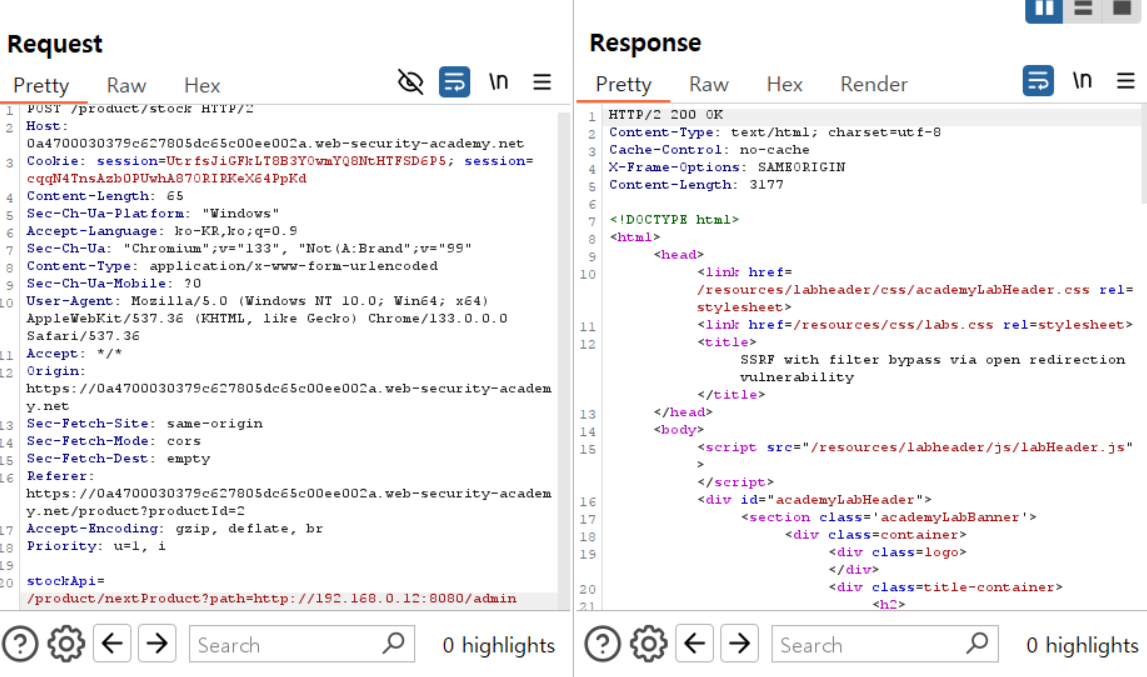Viewport: 1147px width, 677px height.
Task: Click the 'Priority: u=1, i' header
Action: pos(96,546)
